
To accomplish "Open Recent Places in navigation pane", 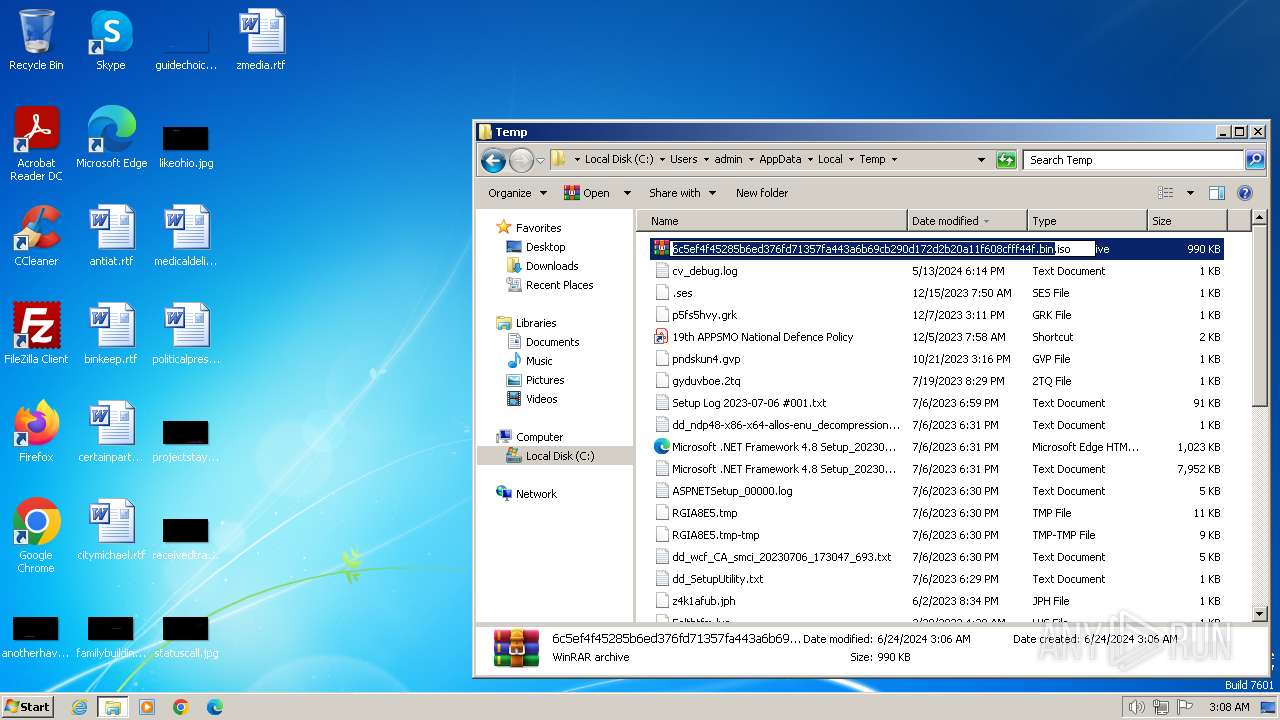I will (559, 285).
